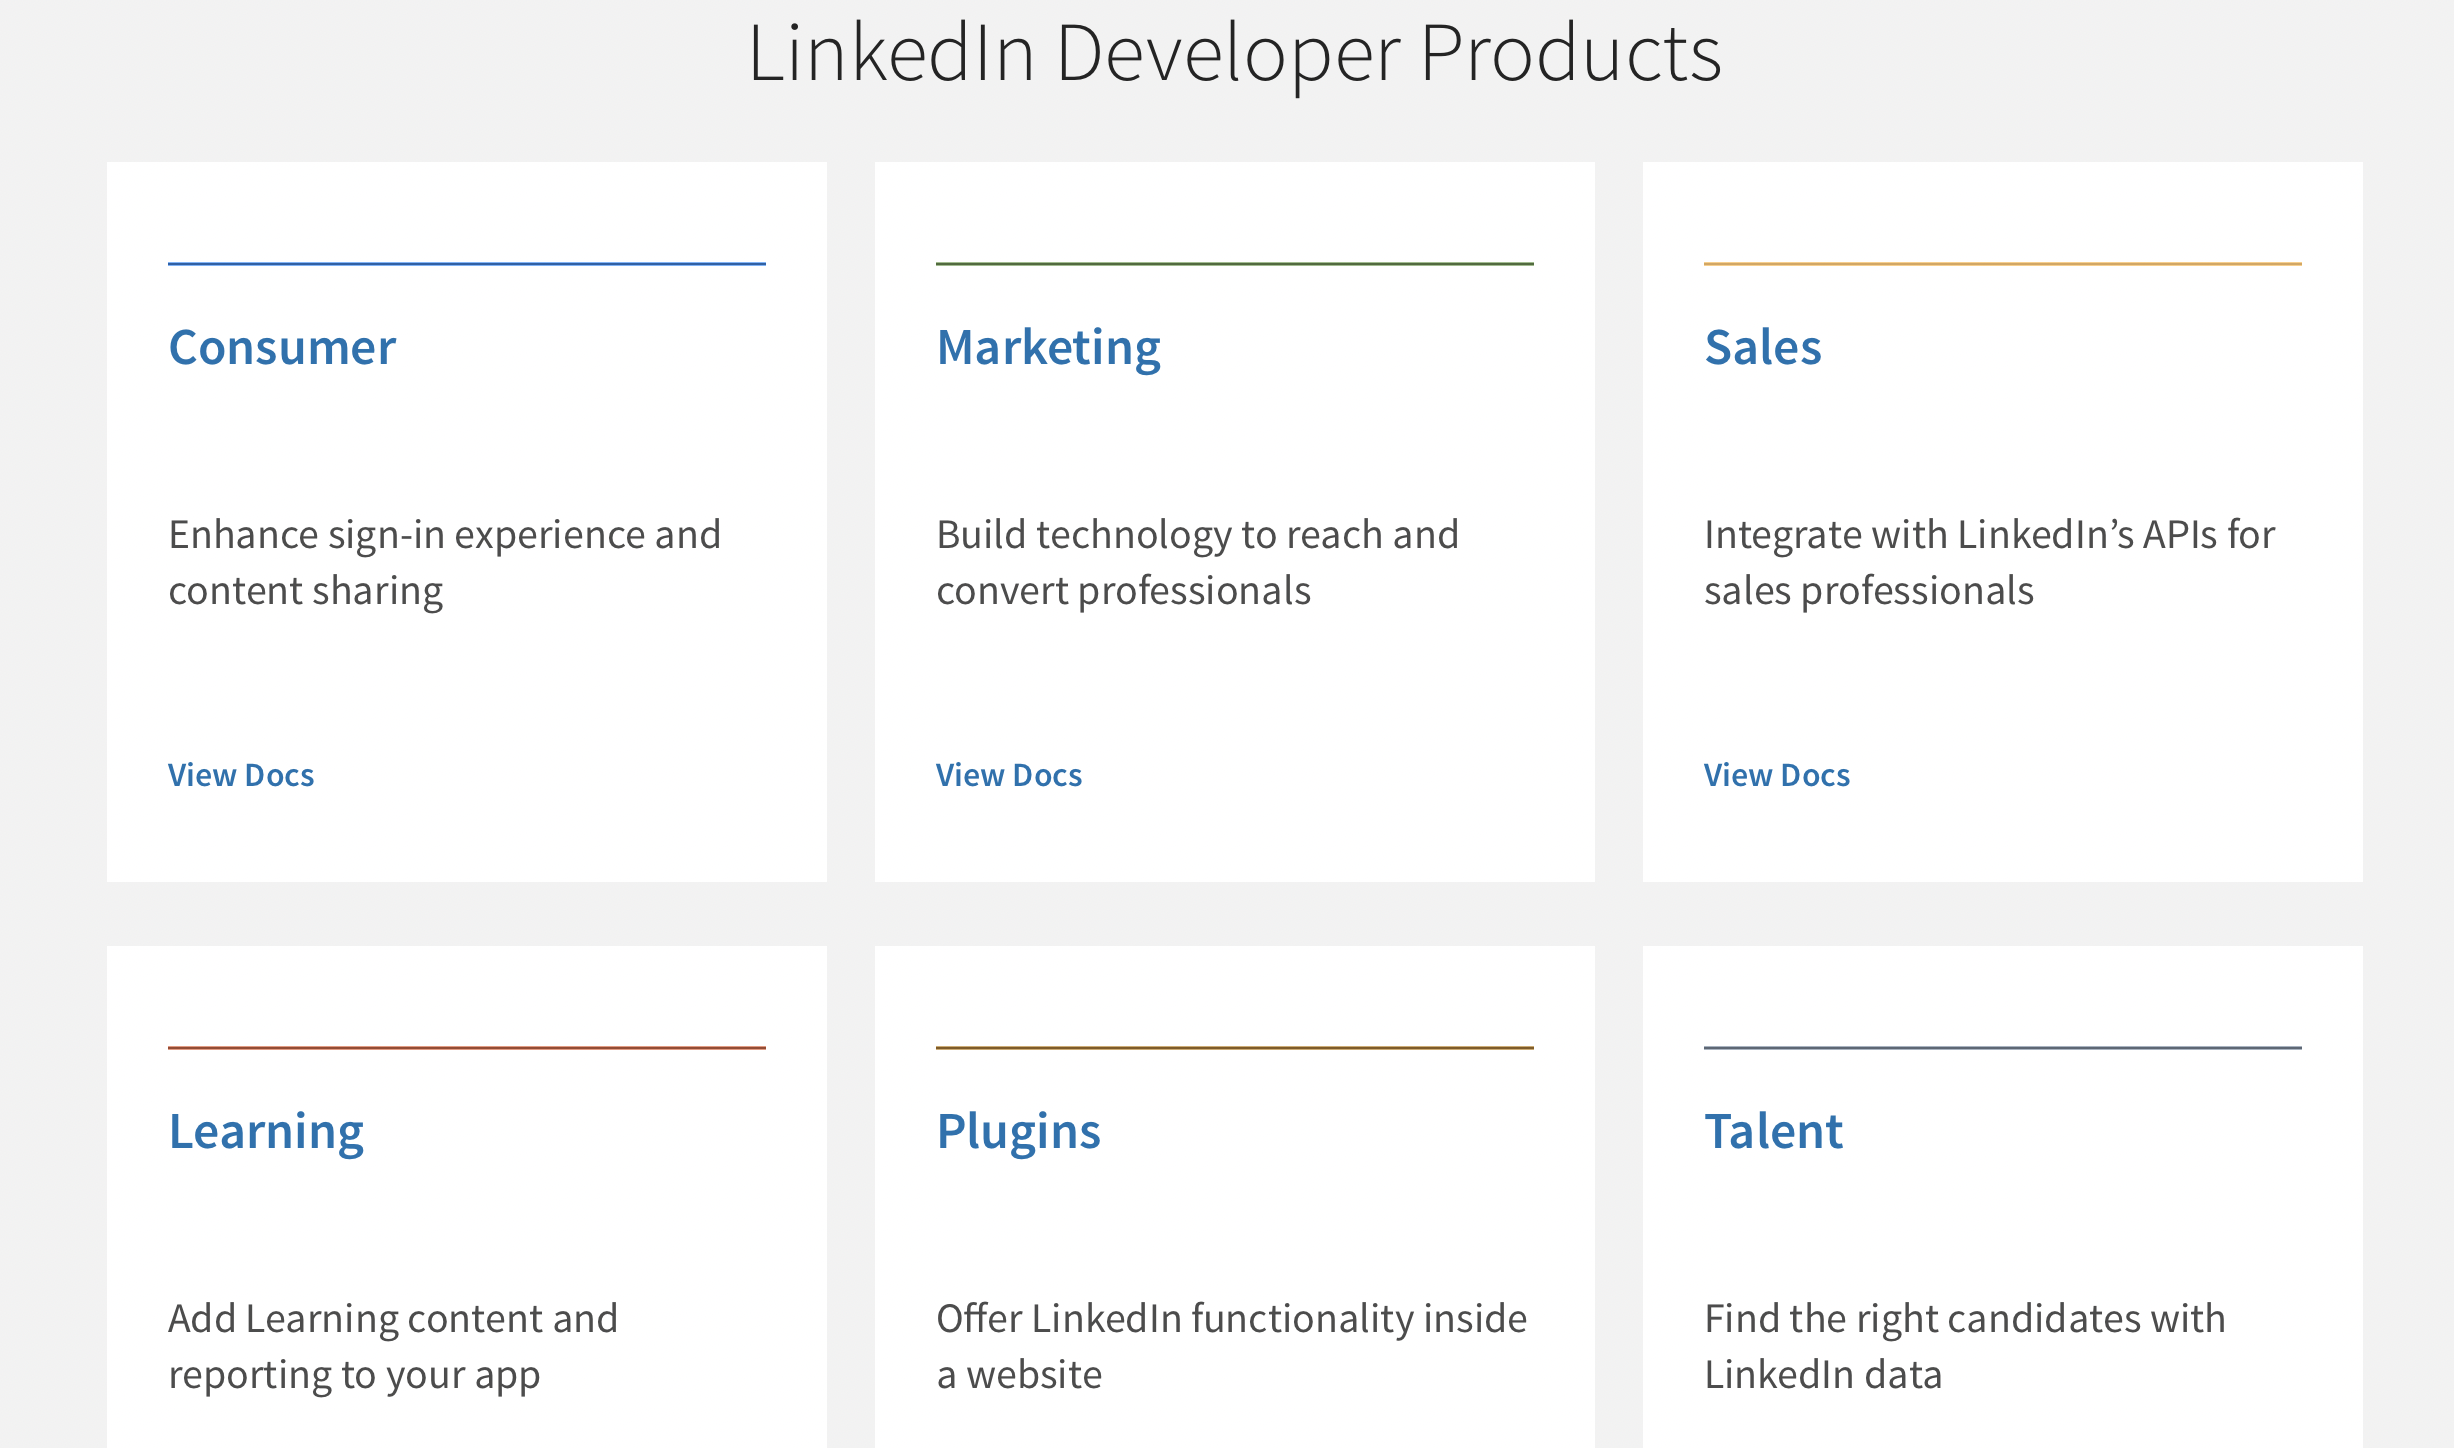Open the Learning product heading link
Image resolution: width=2454 pixels, height=1448 pixels.
point(266,1132)
